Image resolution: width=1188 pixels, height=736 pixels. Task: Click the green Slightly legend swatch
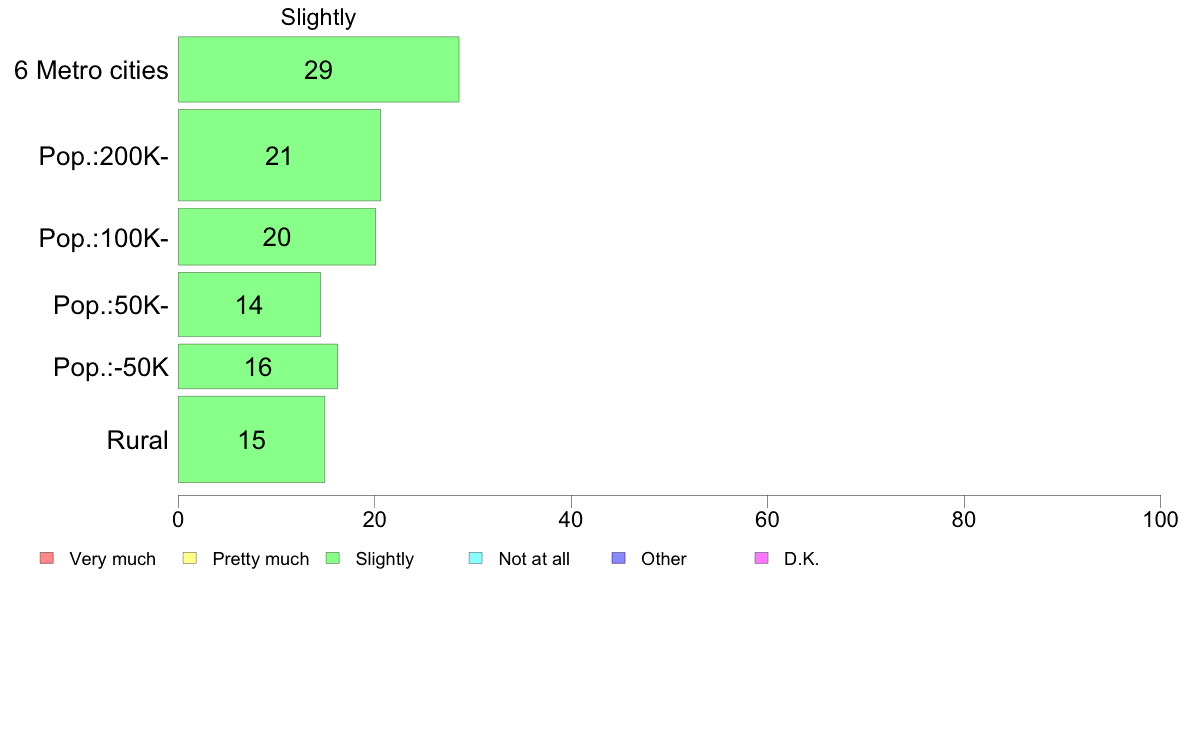tap(333, 559)
